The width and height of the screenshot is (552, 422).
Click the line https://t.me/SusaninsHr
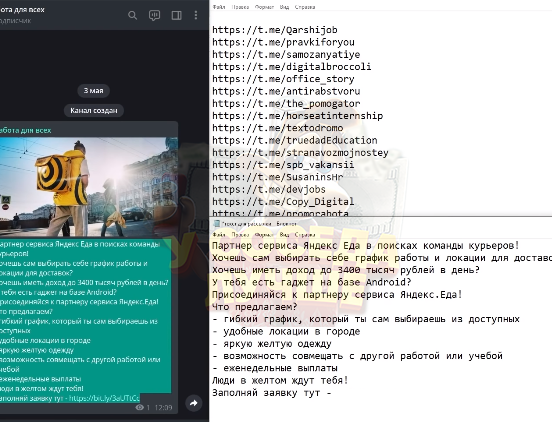pos(277,177)
